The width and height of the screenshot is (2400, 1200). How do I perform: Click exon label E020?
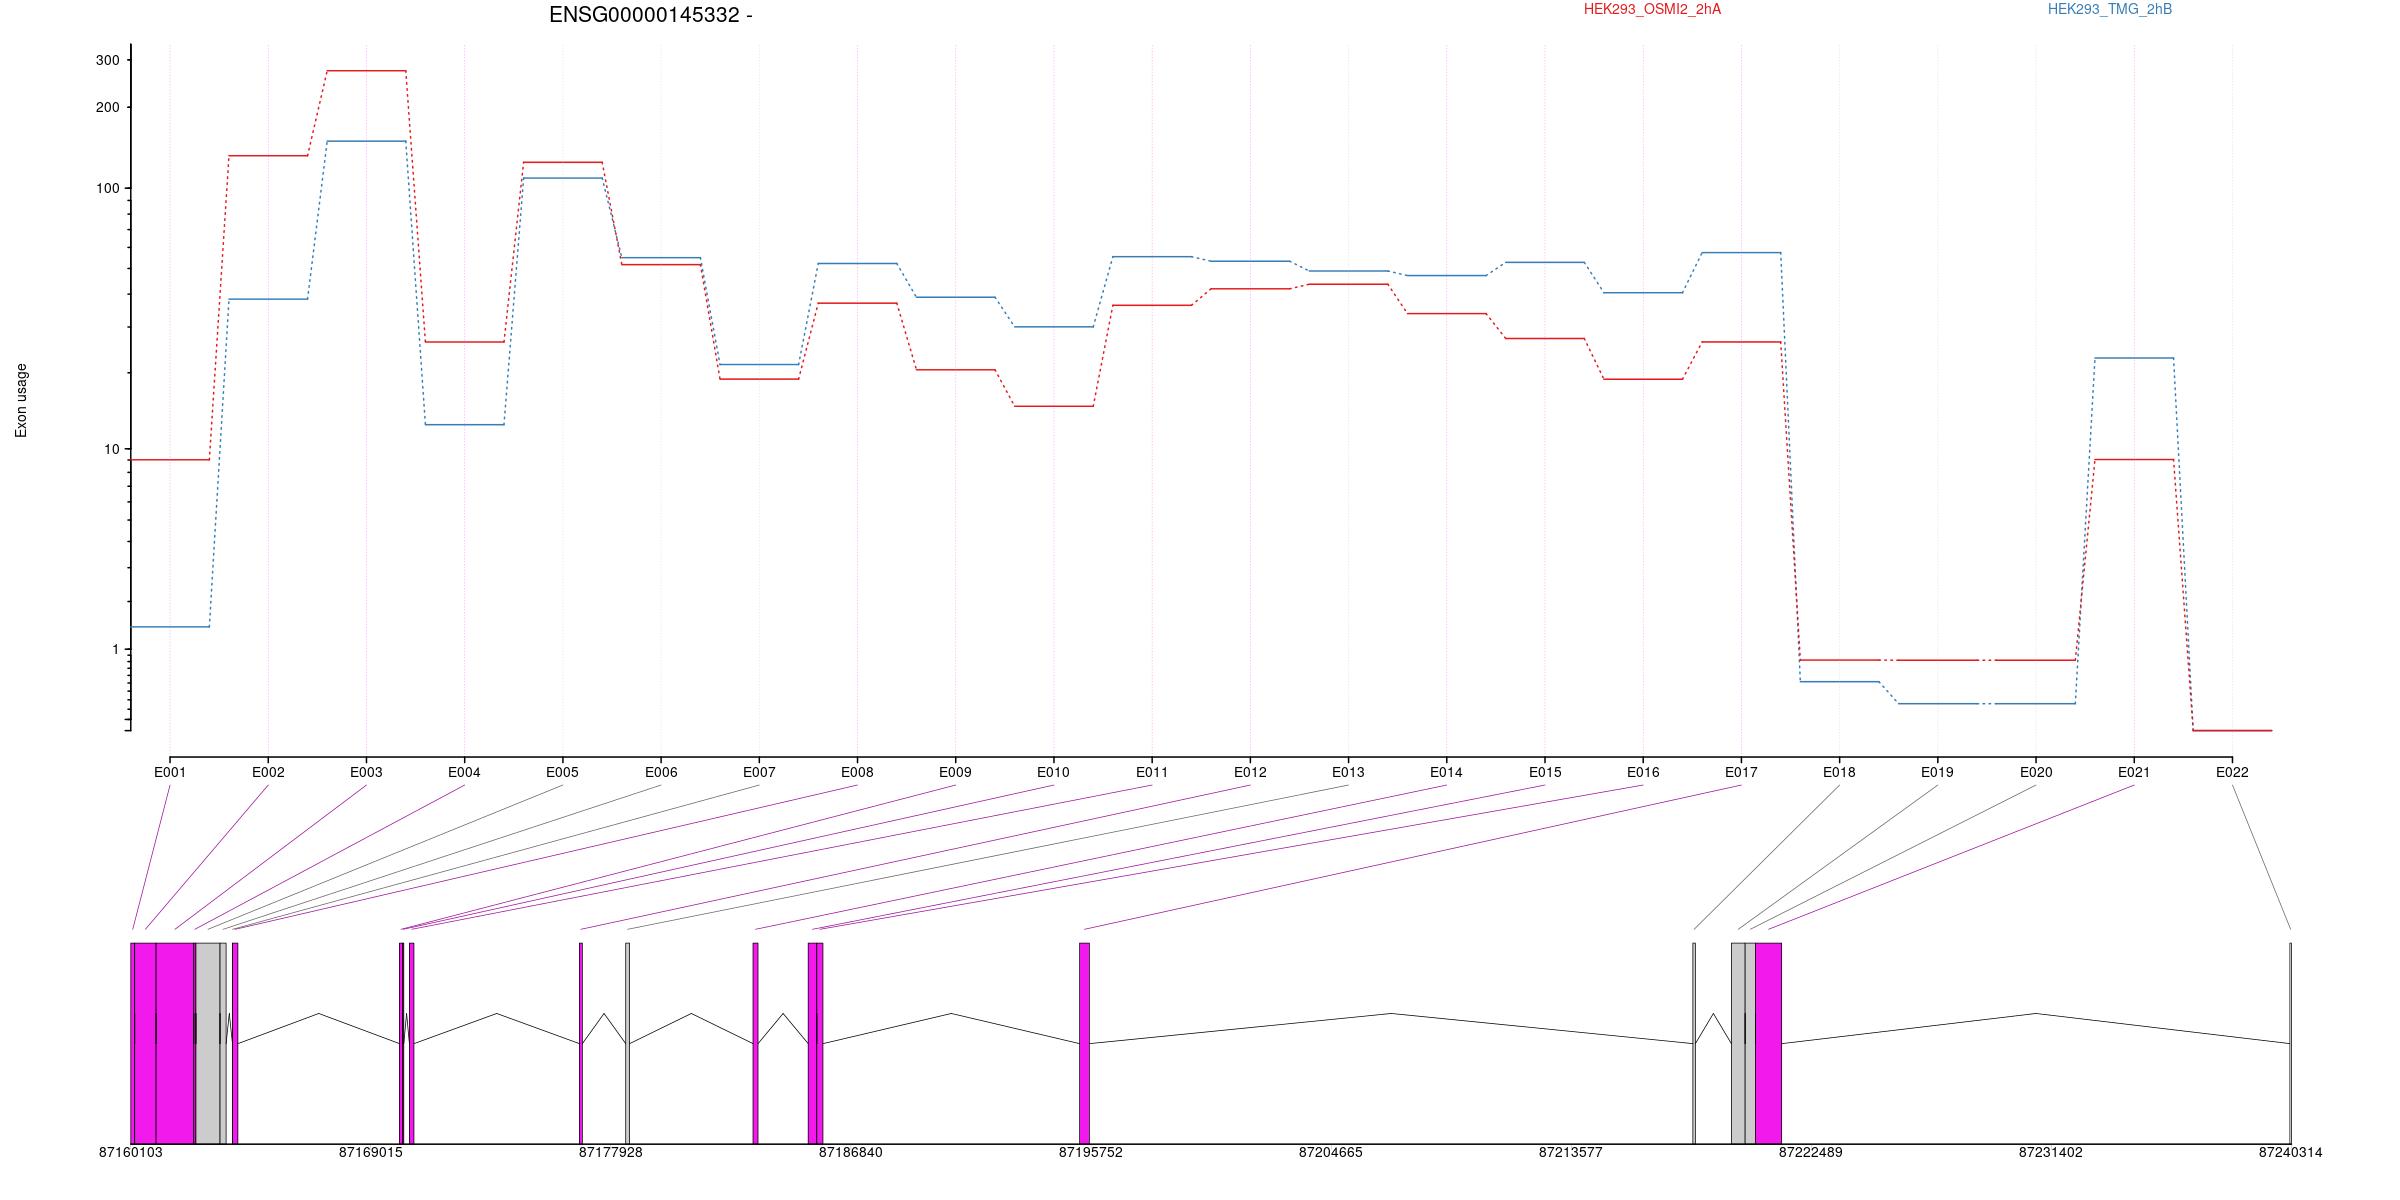(2036, 772)
